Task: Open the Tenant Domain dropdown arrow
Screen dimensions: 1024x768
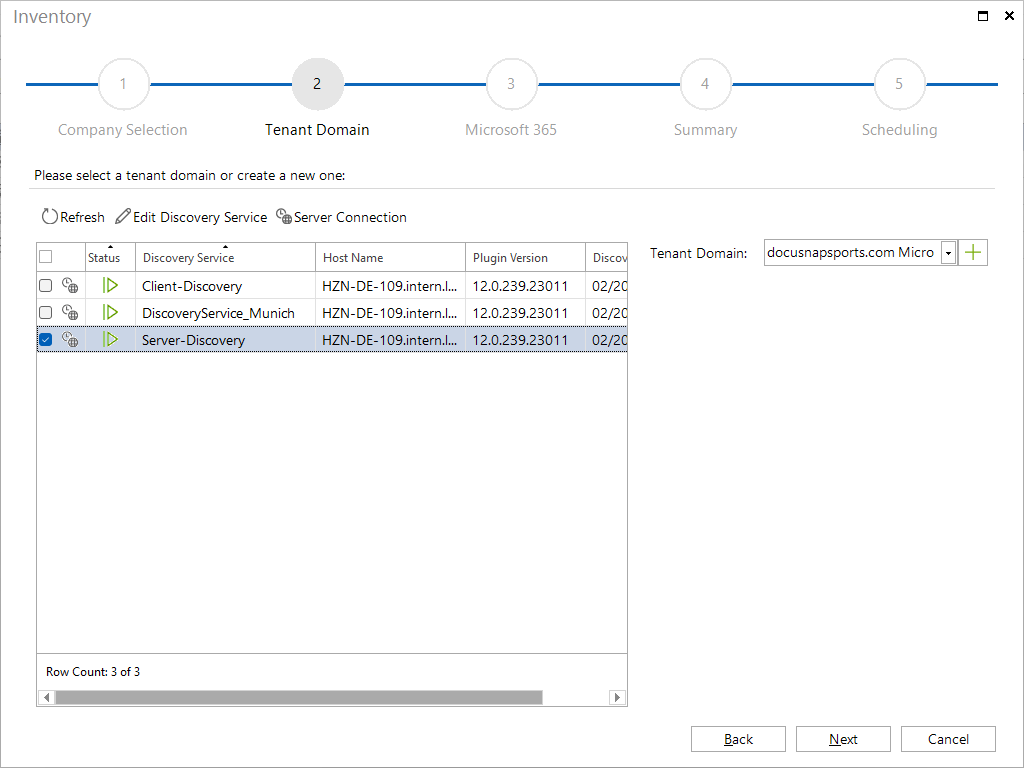Action: (948, 253)
